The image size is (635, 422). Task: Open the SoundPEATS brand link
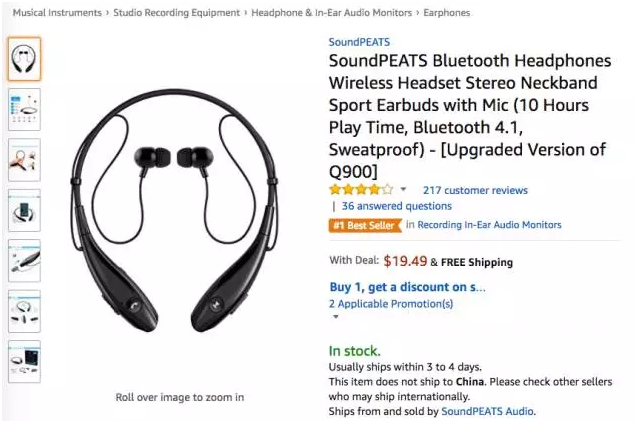coord(359,42)
